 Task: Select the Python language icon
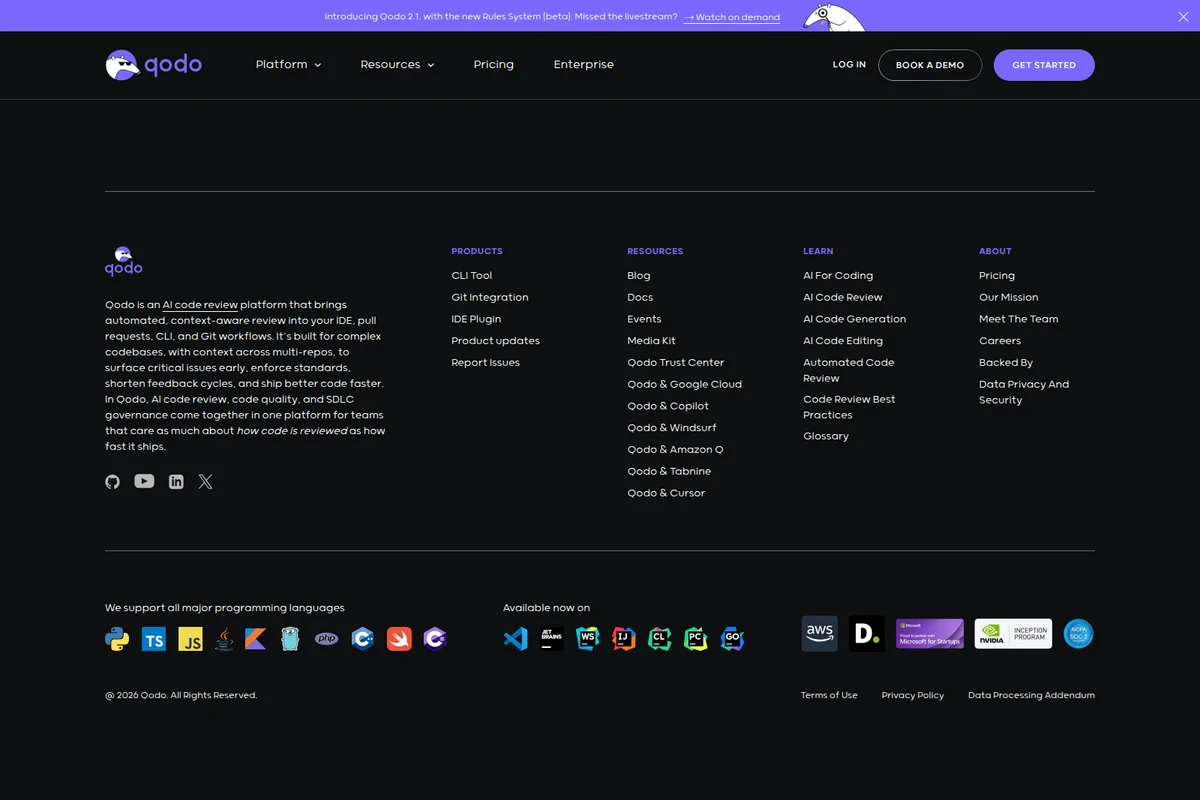tap(118, 638)
